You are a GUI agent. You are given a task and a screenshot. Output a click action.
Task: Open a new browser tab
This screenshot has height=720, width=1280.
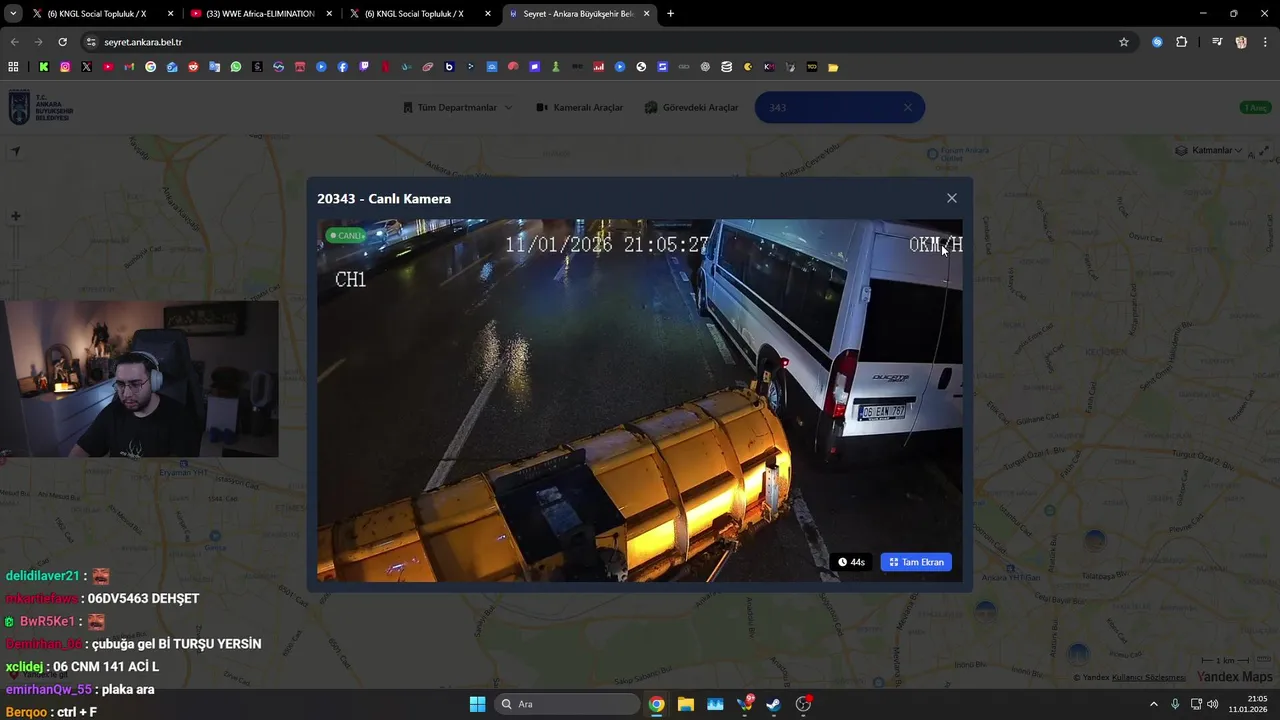(x=670, y=14)
